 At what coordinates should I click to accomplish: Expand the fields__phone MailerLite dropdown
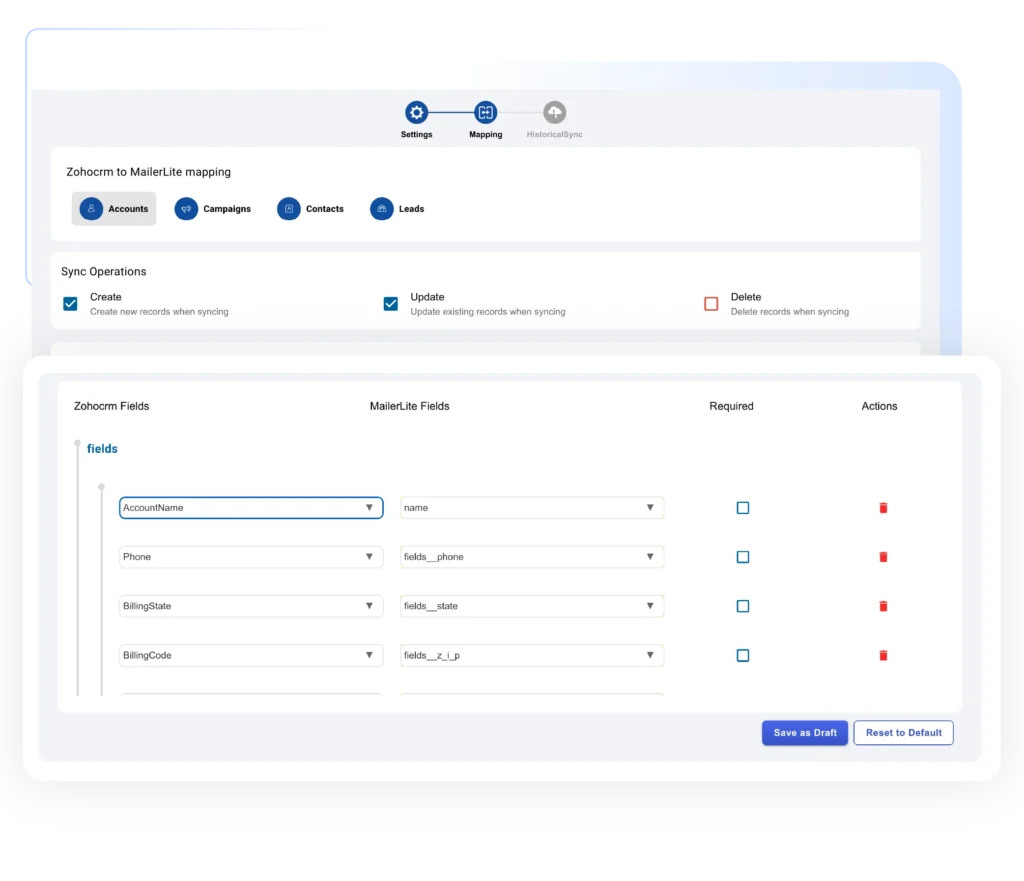click(x=531, y=557)
